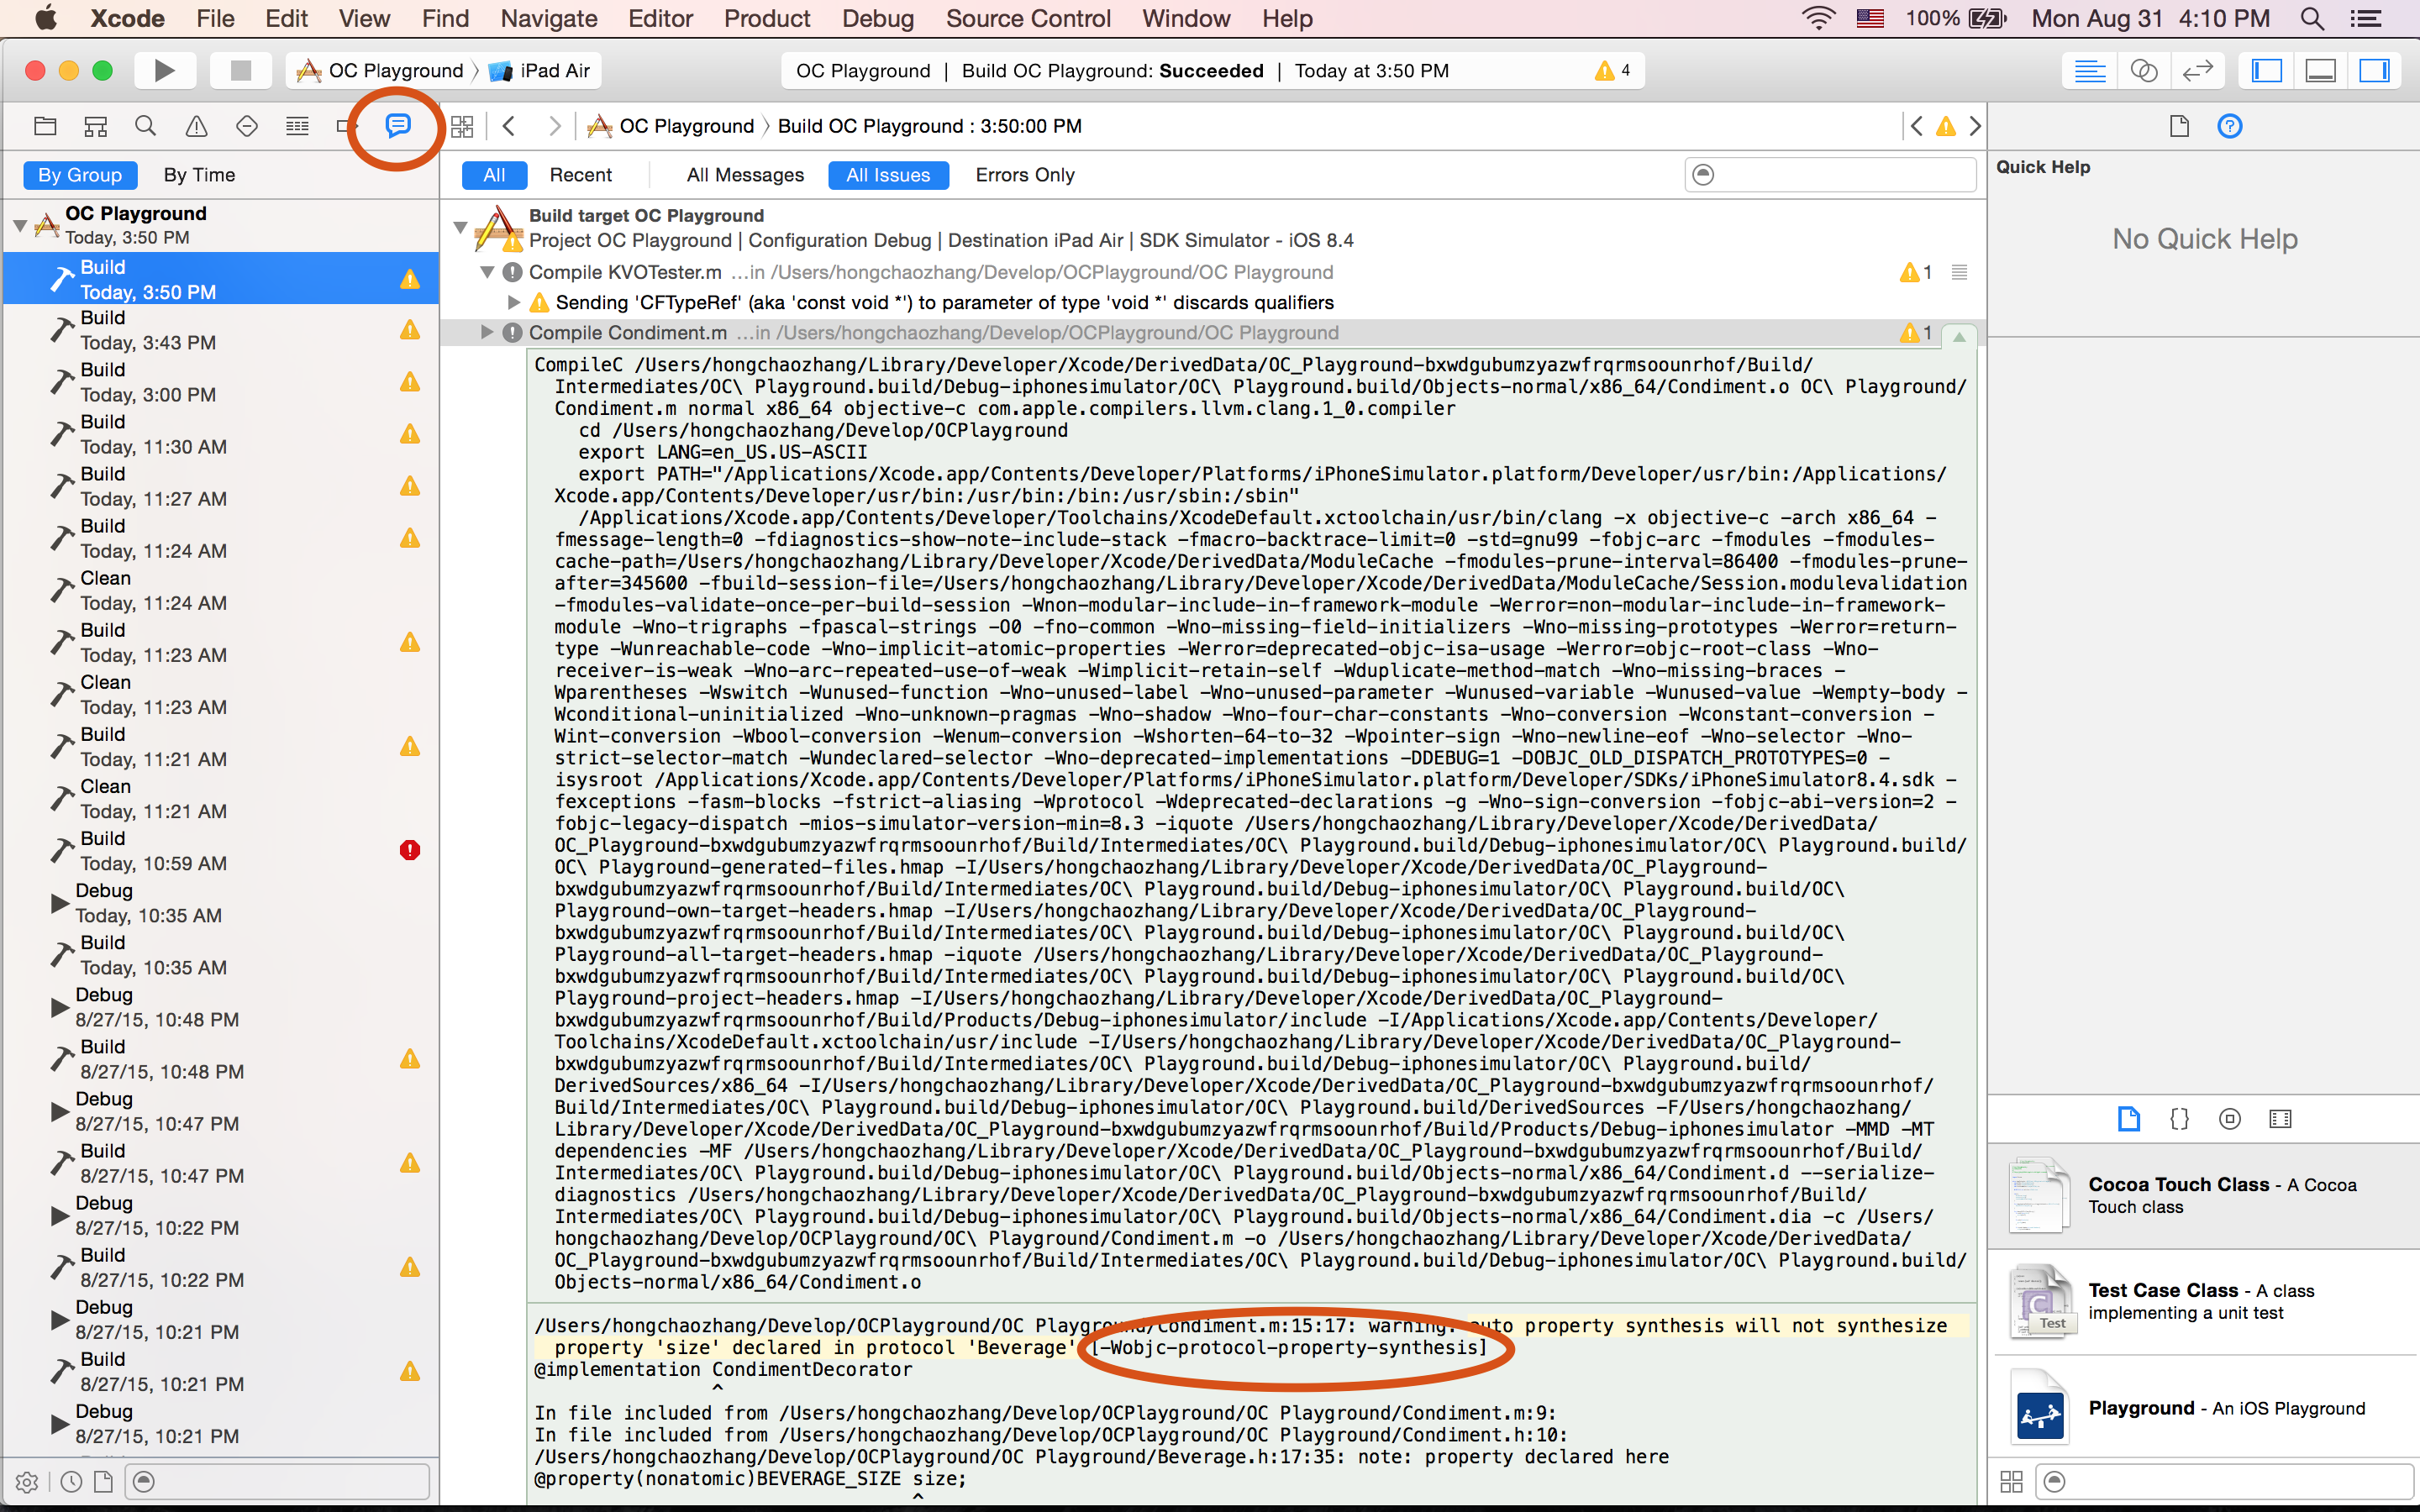Click the build log search field
This screenshot has width=2420, height=1512.
1830,175
